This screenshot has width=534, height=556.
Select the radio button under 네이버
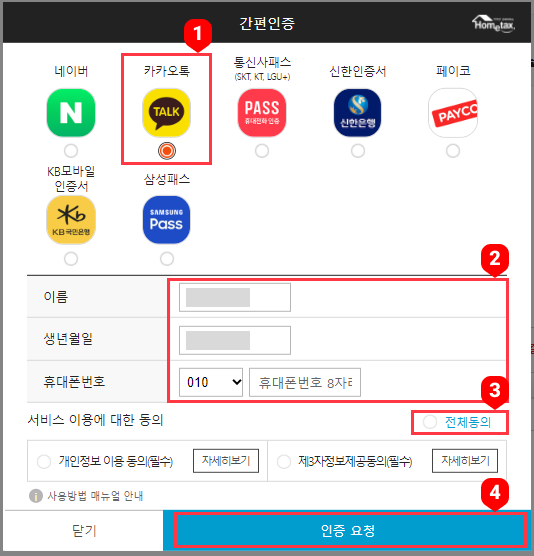click(71, 151)
